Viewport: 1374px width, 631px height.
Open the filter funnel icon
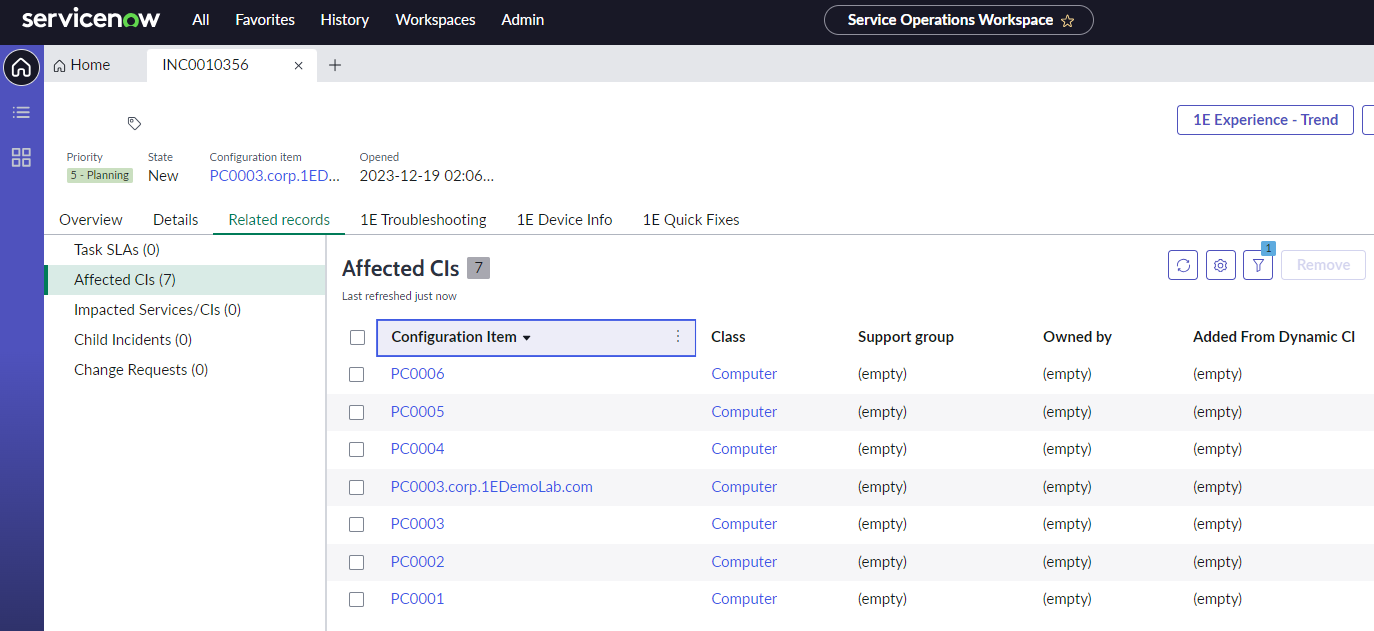[x=1258, y=265]
